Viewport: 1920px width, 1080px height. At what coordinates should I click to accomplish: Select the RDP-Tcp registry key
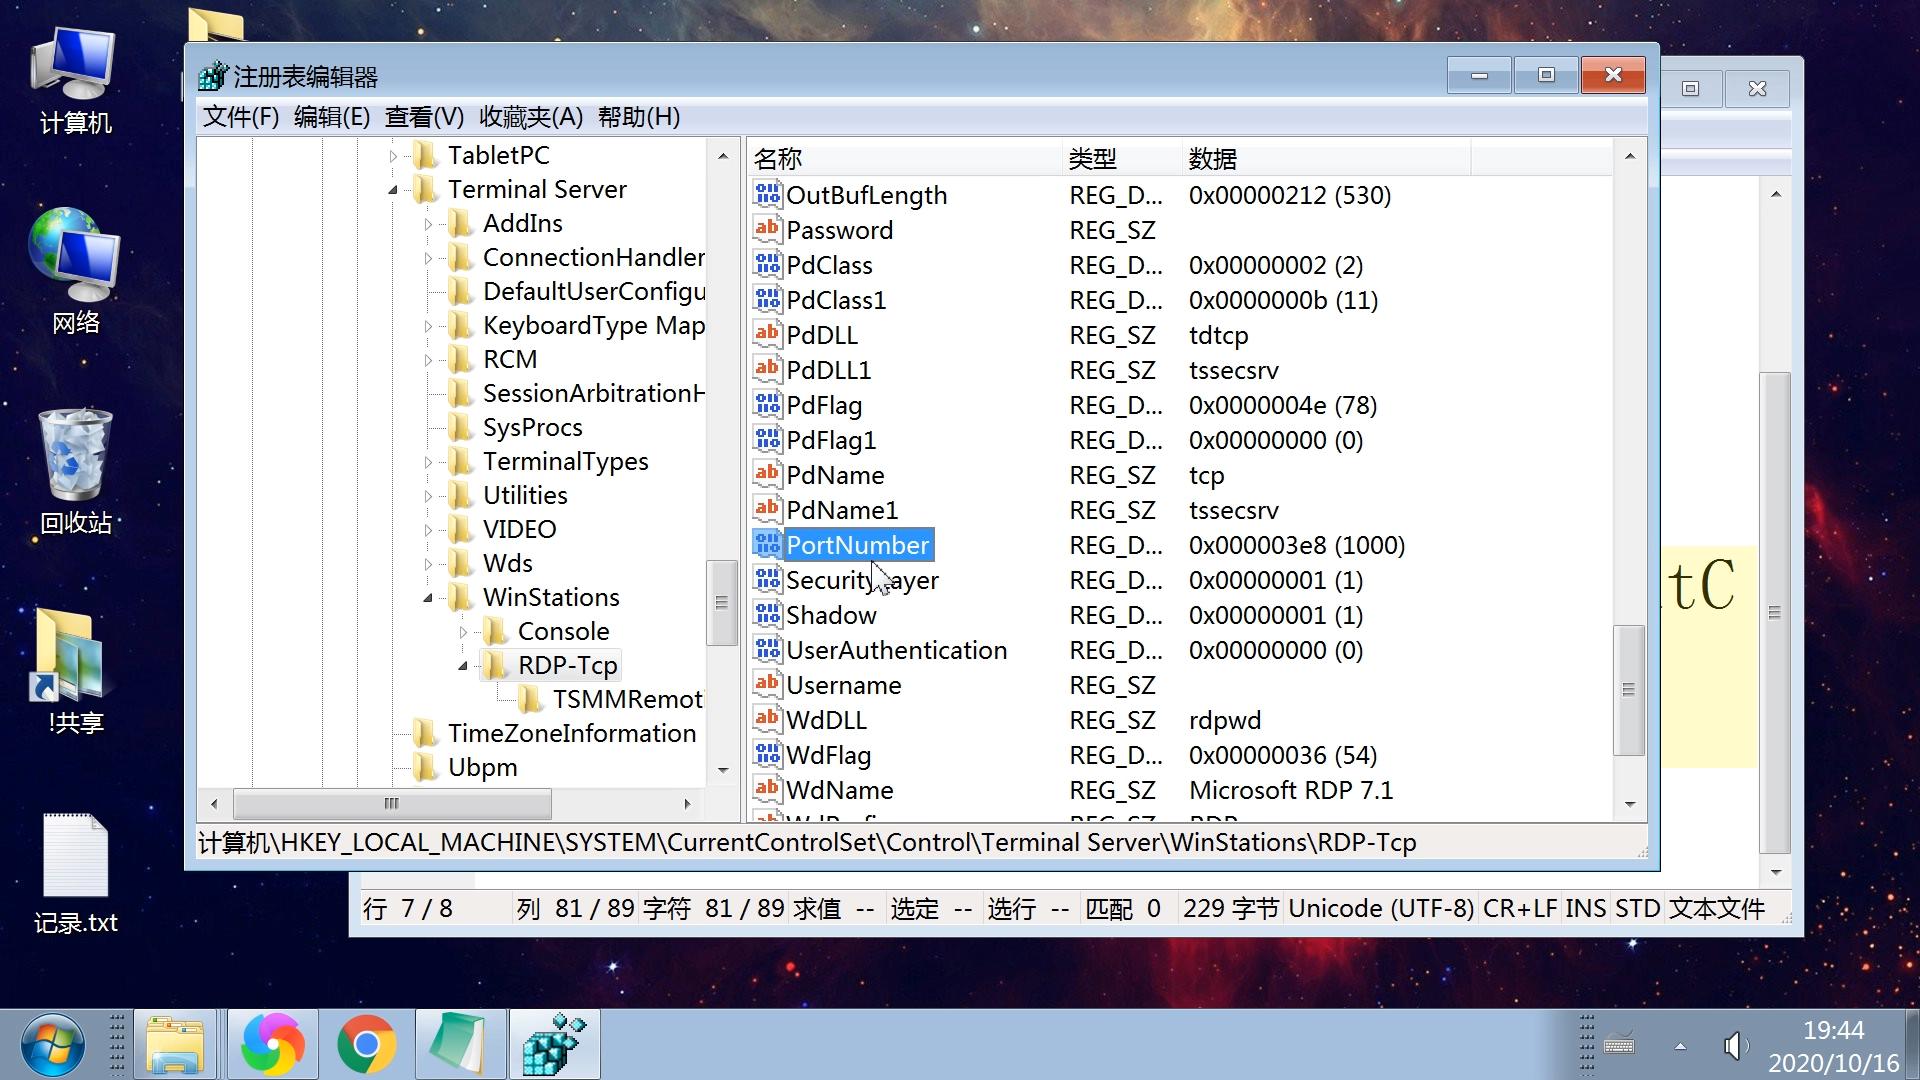click(568, 665)
